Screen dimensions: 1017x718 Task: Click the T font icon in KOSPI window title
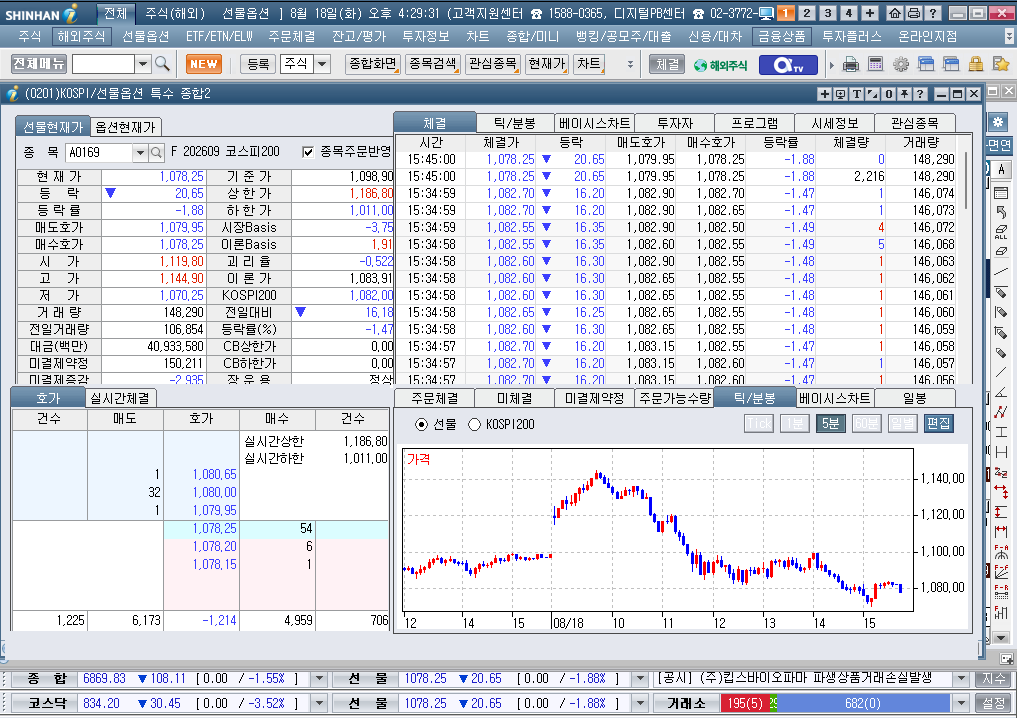point(857,94)
